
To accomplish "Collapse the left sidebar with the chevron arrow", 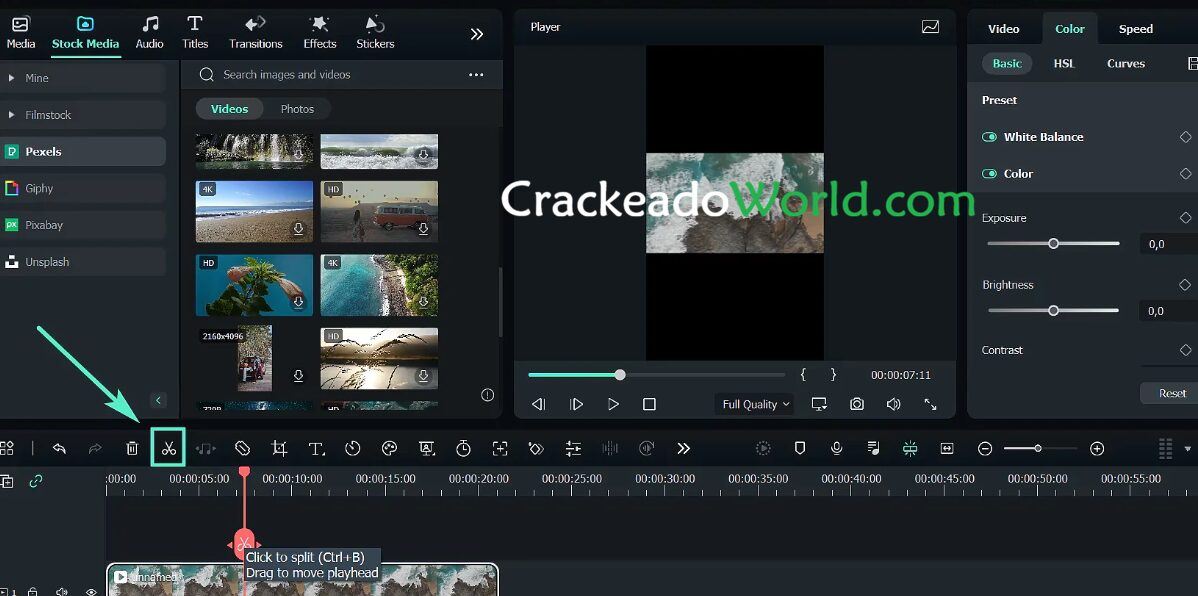I will [x=158, y=399].
